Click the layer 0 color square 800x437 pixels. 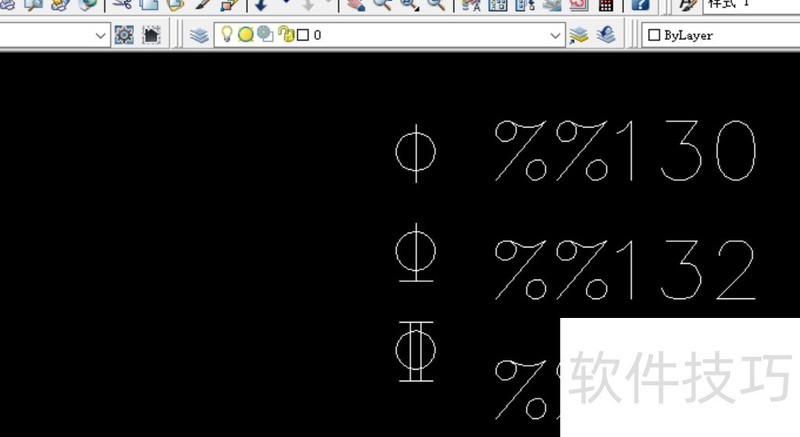coord(303,35)
